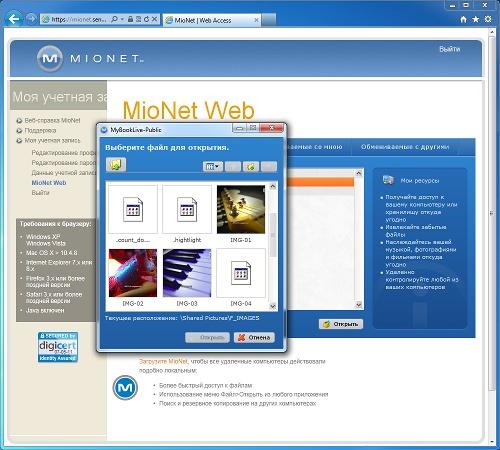Open the browser Home icon
The image size is (500, 450).
[x=463, y=19]
